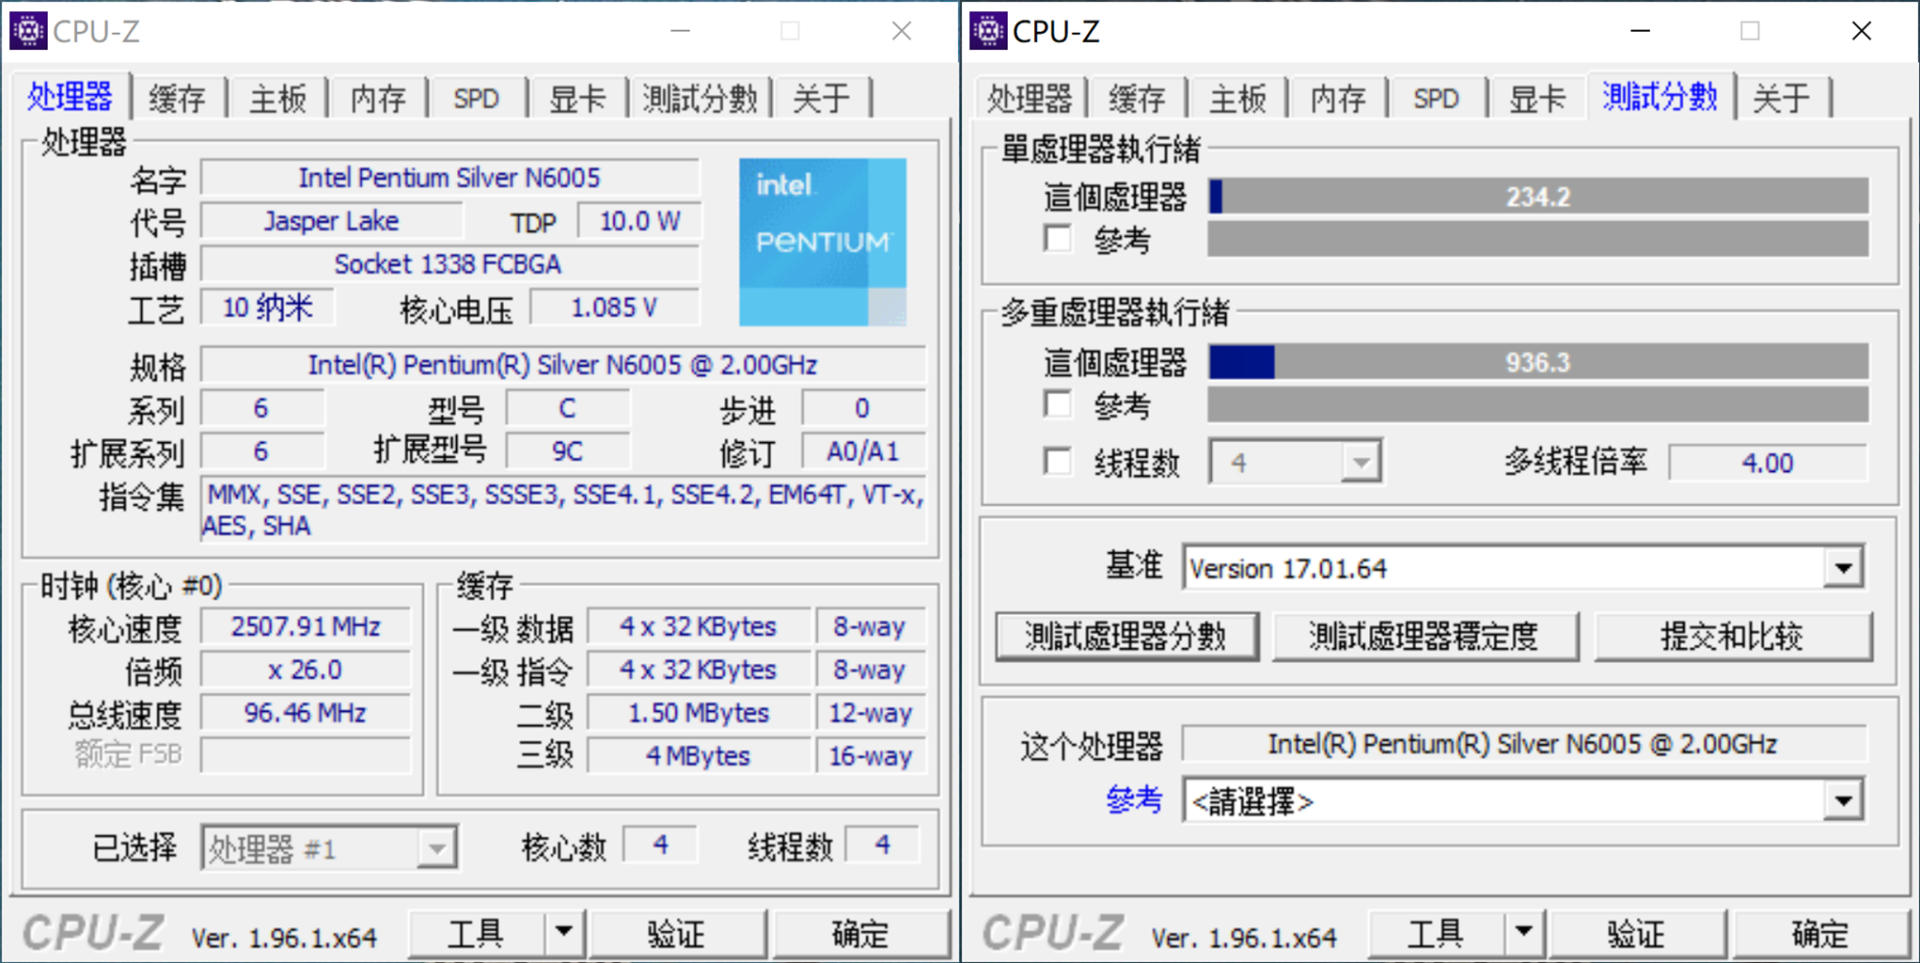1920x963 pixels.
Task: Click the 验证 validation button
Action: pyautogui.click(x=676, y=932)
